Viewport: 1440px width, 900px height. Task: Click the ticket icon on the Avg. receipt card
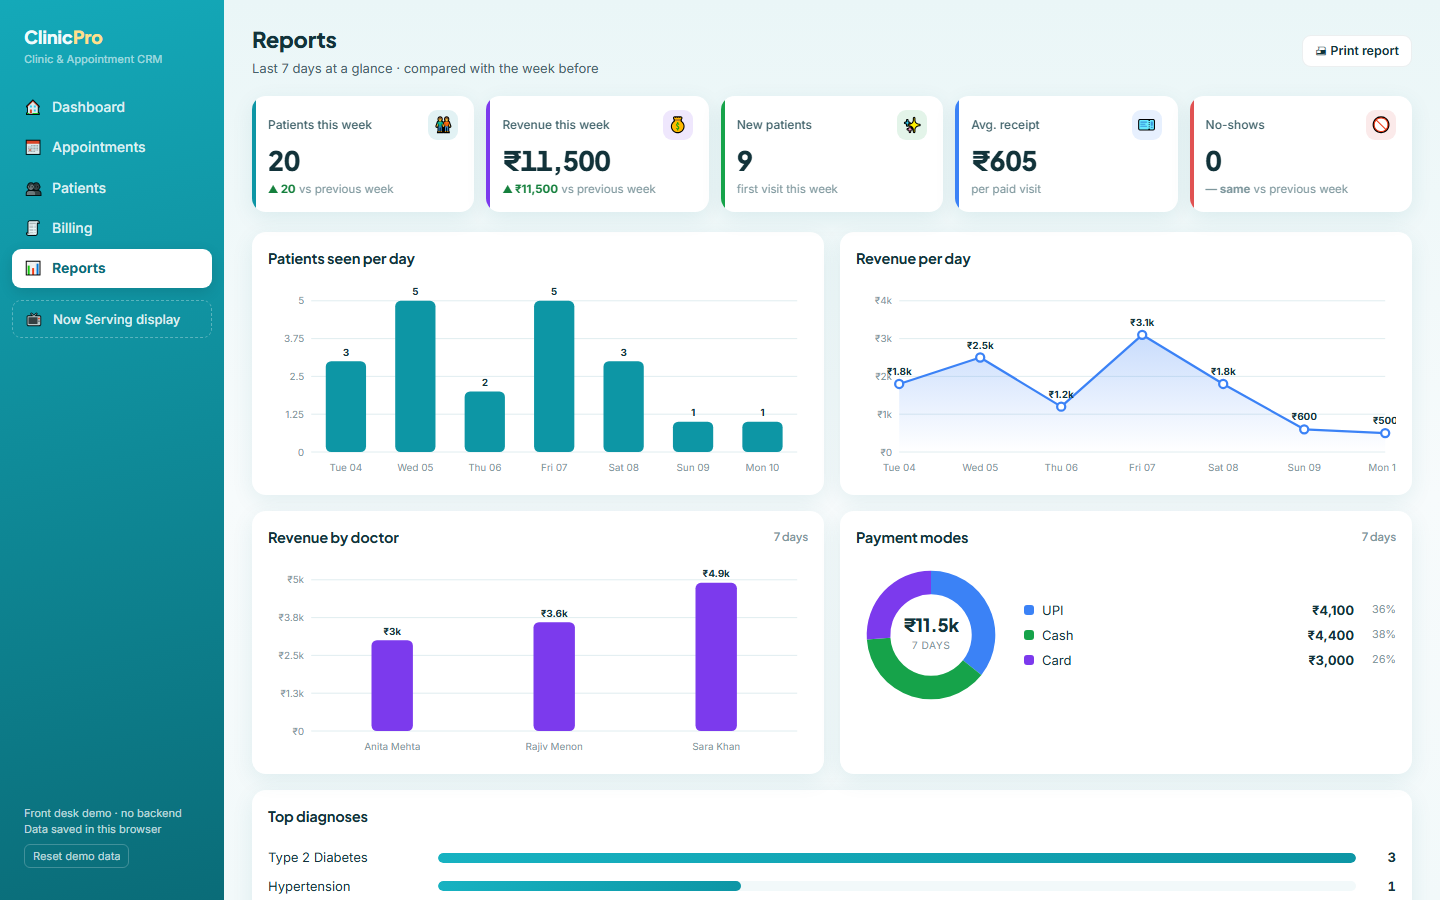coord(1147,125)
